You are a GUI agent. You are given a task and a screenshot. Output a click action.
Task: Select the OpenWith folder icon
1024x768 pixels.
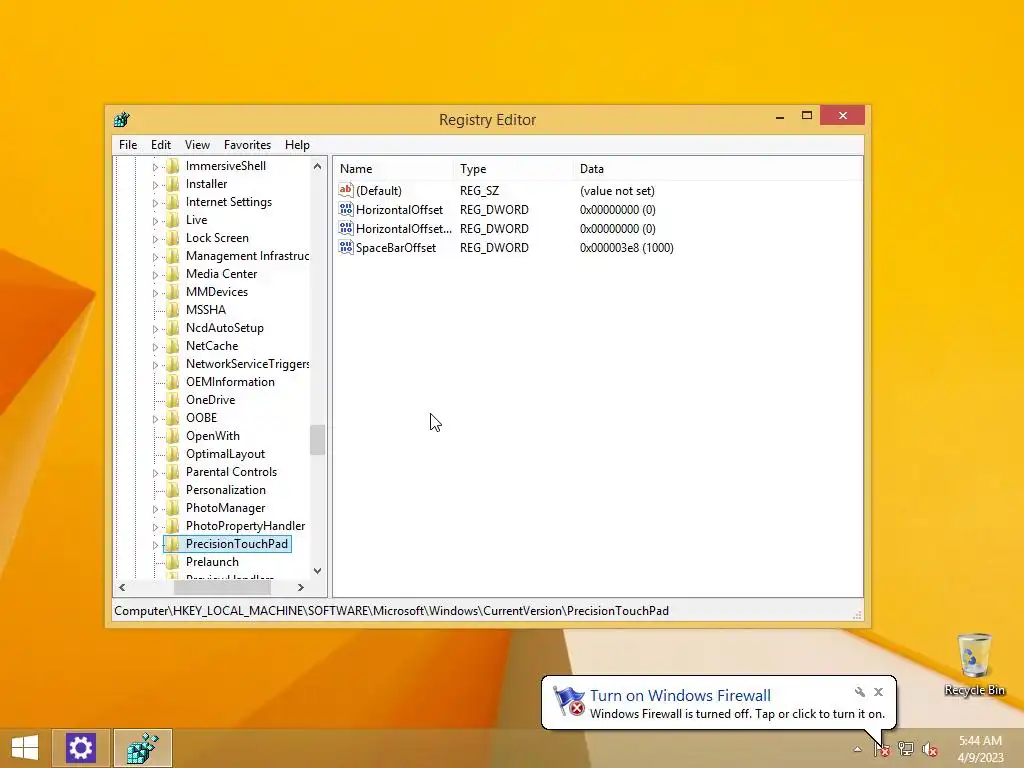tap(173, 436)
